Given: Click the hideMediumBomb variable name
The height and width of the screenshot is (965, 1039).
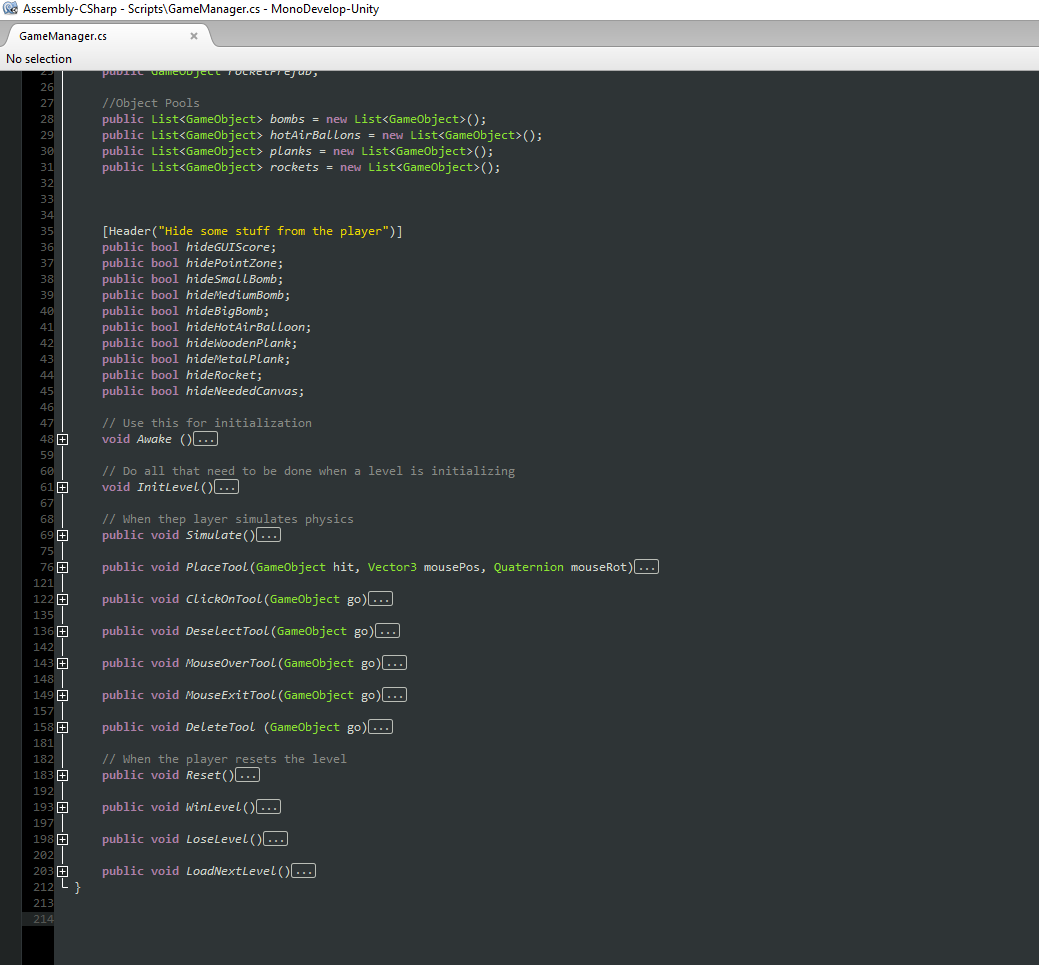Looking at the screenshot, I should click(x=235, y=295).
